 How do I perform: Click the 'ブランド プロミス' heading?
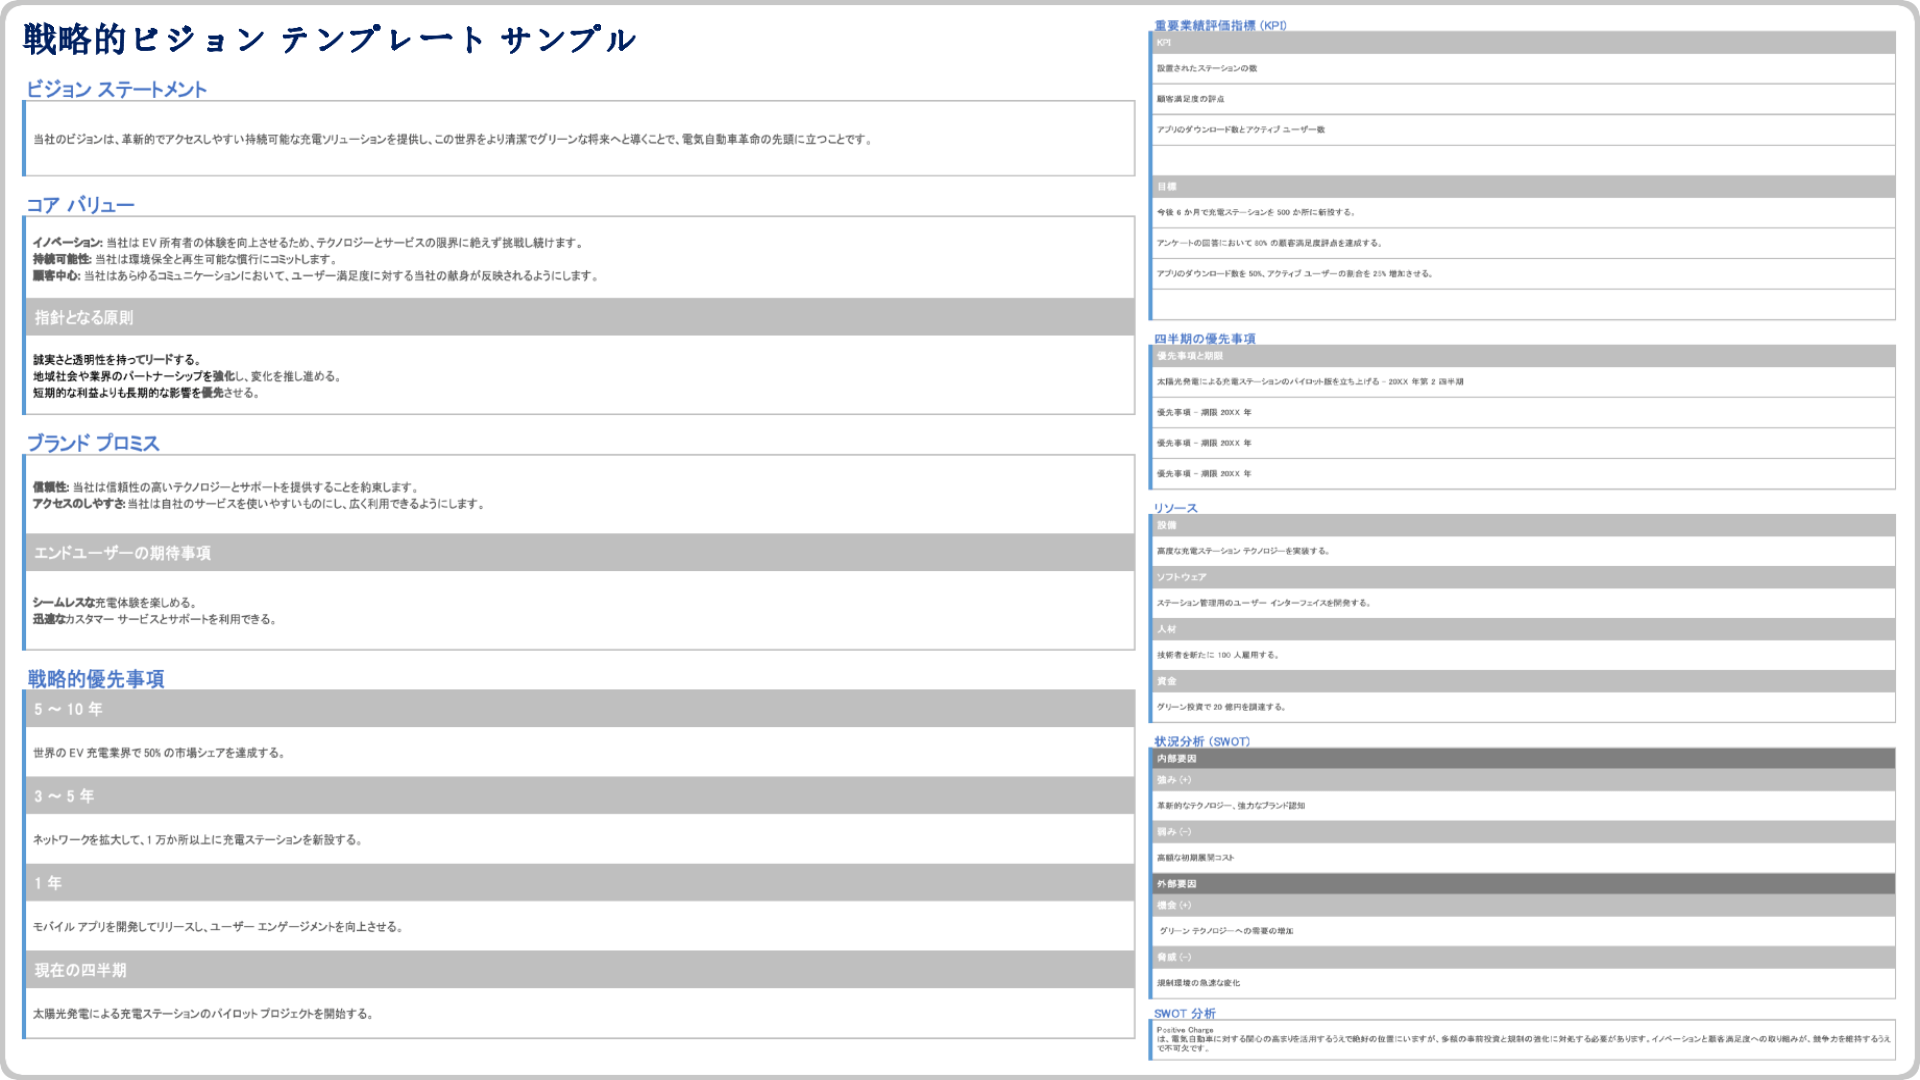pos(93,443)
